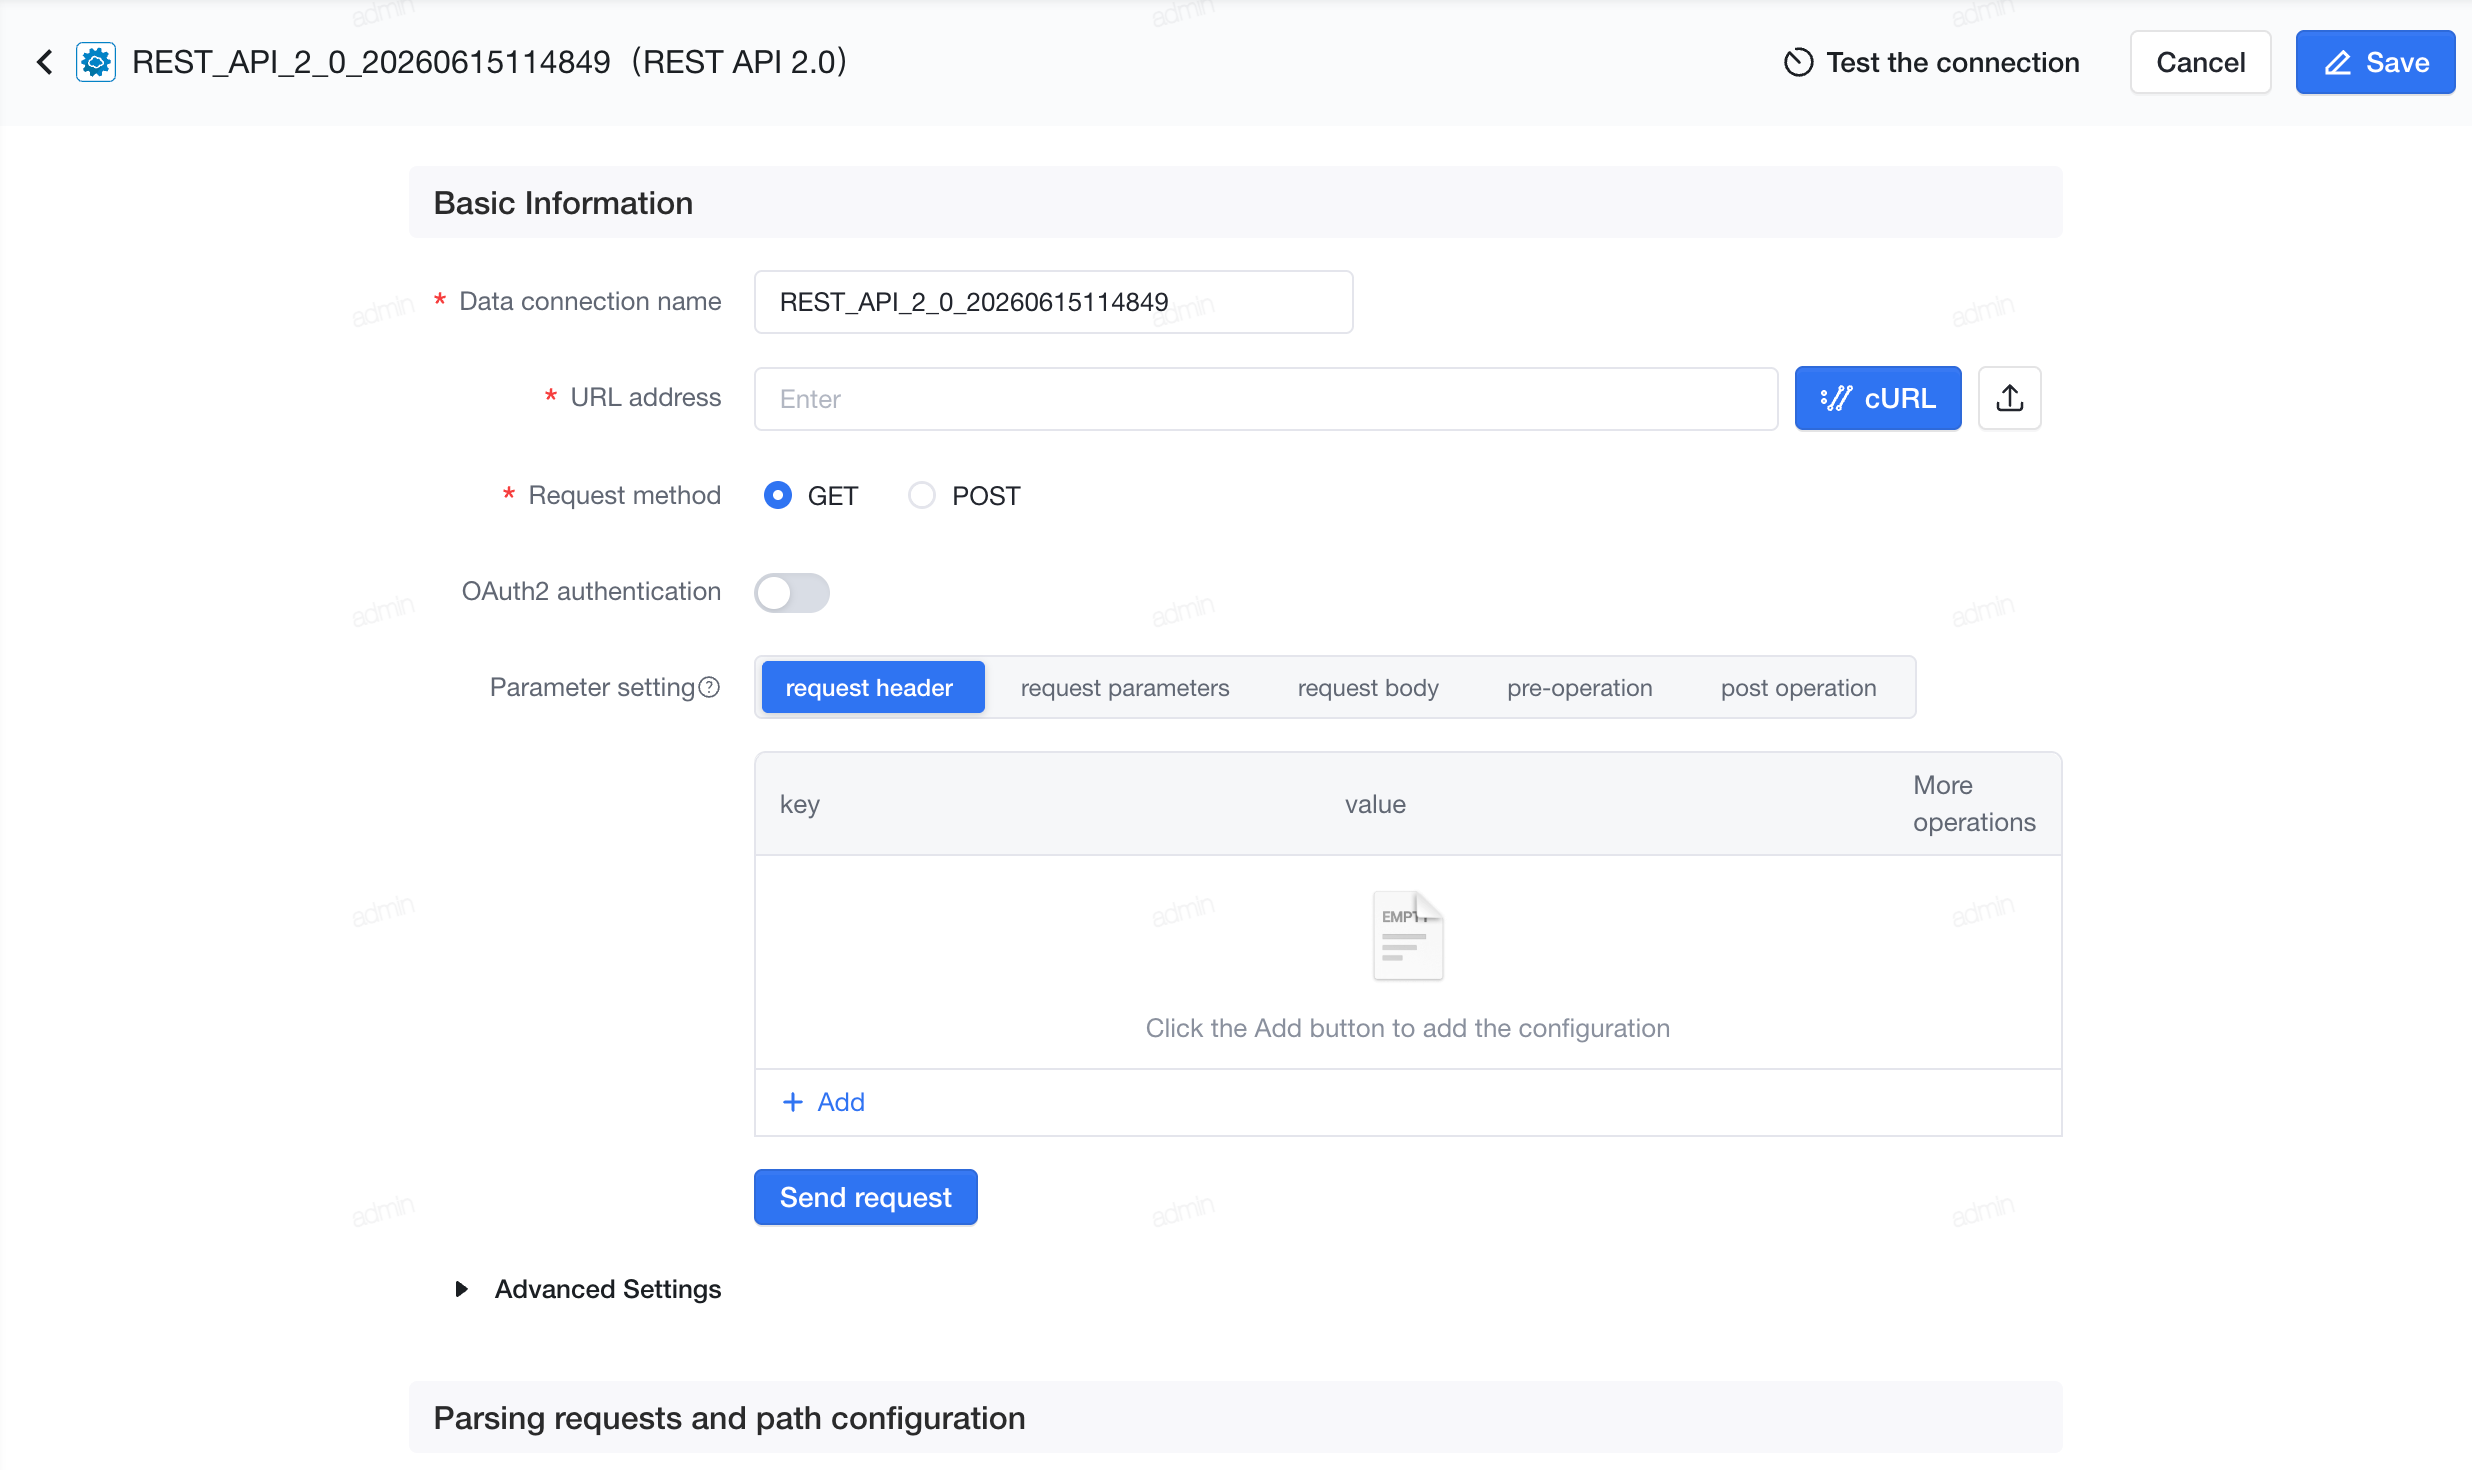
Task: Open the post operation tab
Action: [x=1798, y=687]
